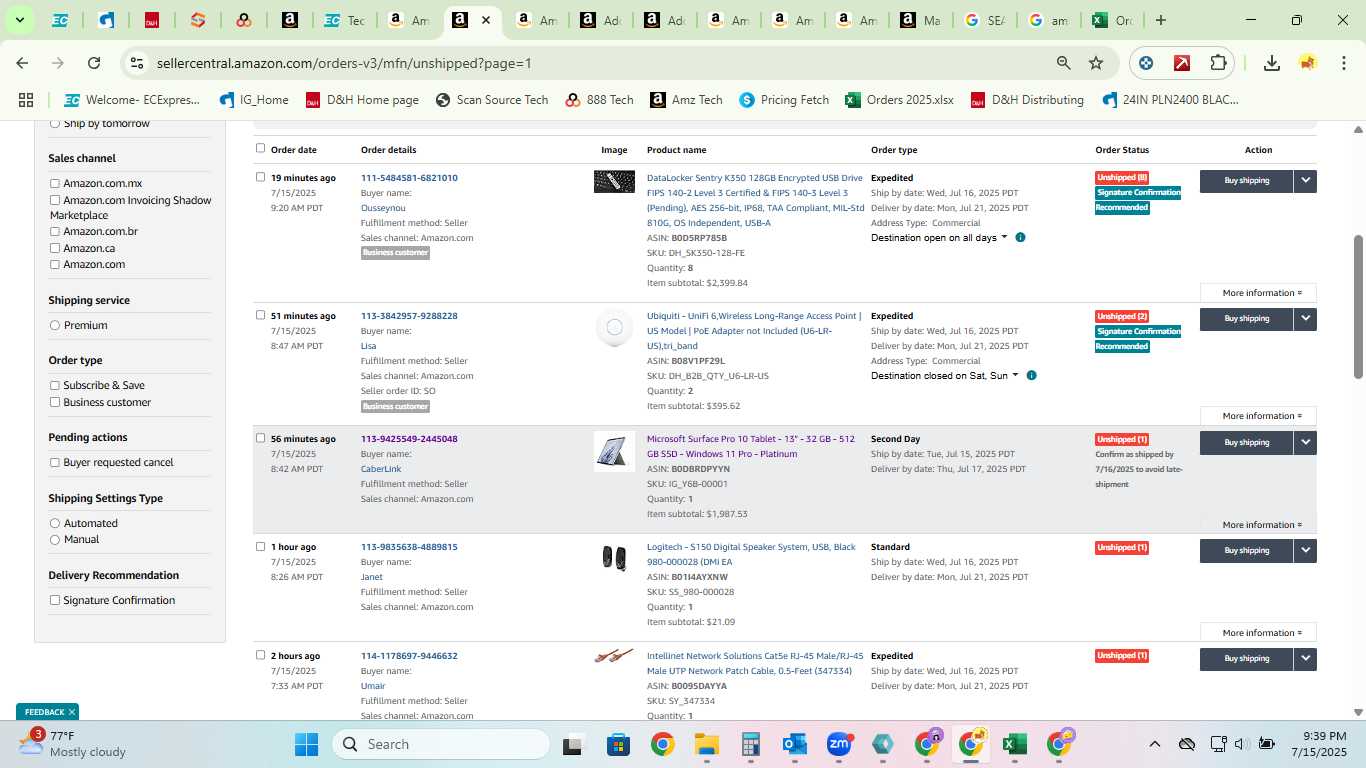
Task: Expand Buy shipping options for the Surface Pro order
Action: (1305, 442)
